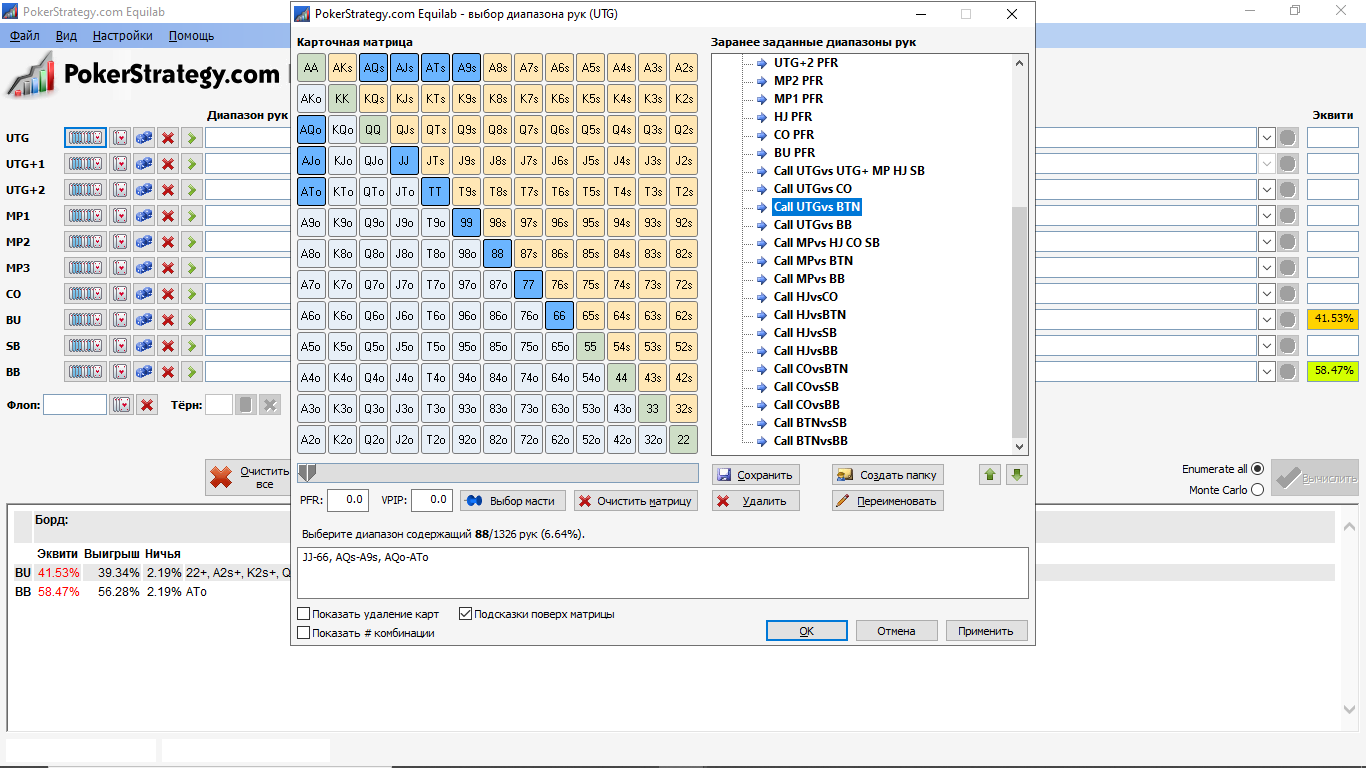Click the Очистить матрицу button
1366x768 pixels.
click(x=636, y=500)
